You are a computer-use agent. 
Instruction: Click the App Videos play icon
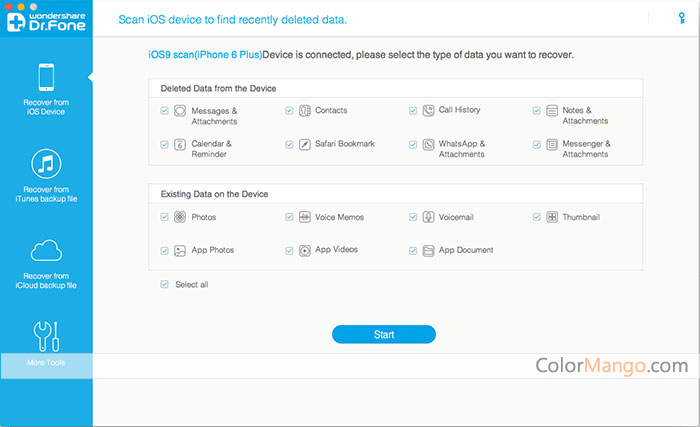coord(304,251)
